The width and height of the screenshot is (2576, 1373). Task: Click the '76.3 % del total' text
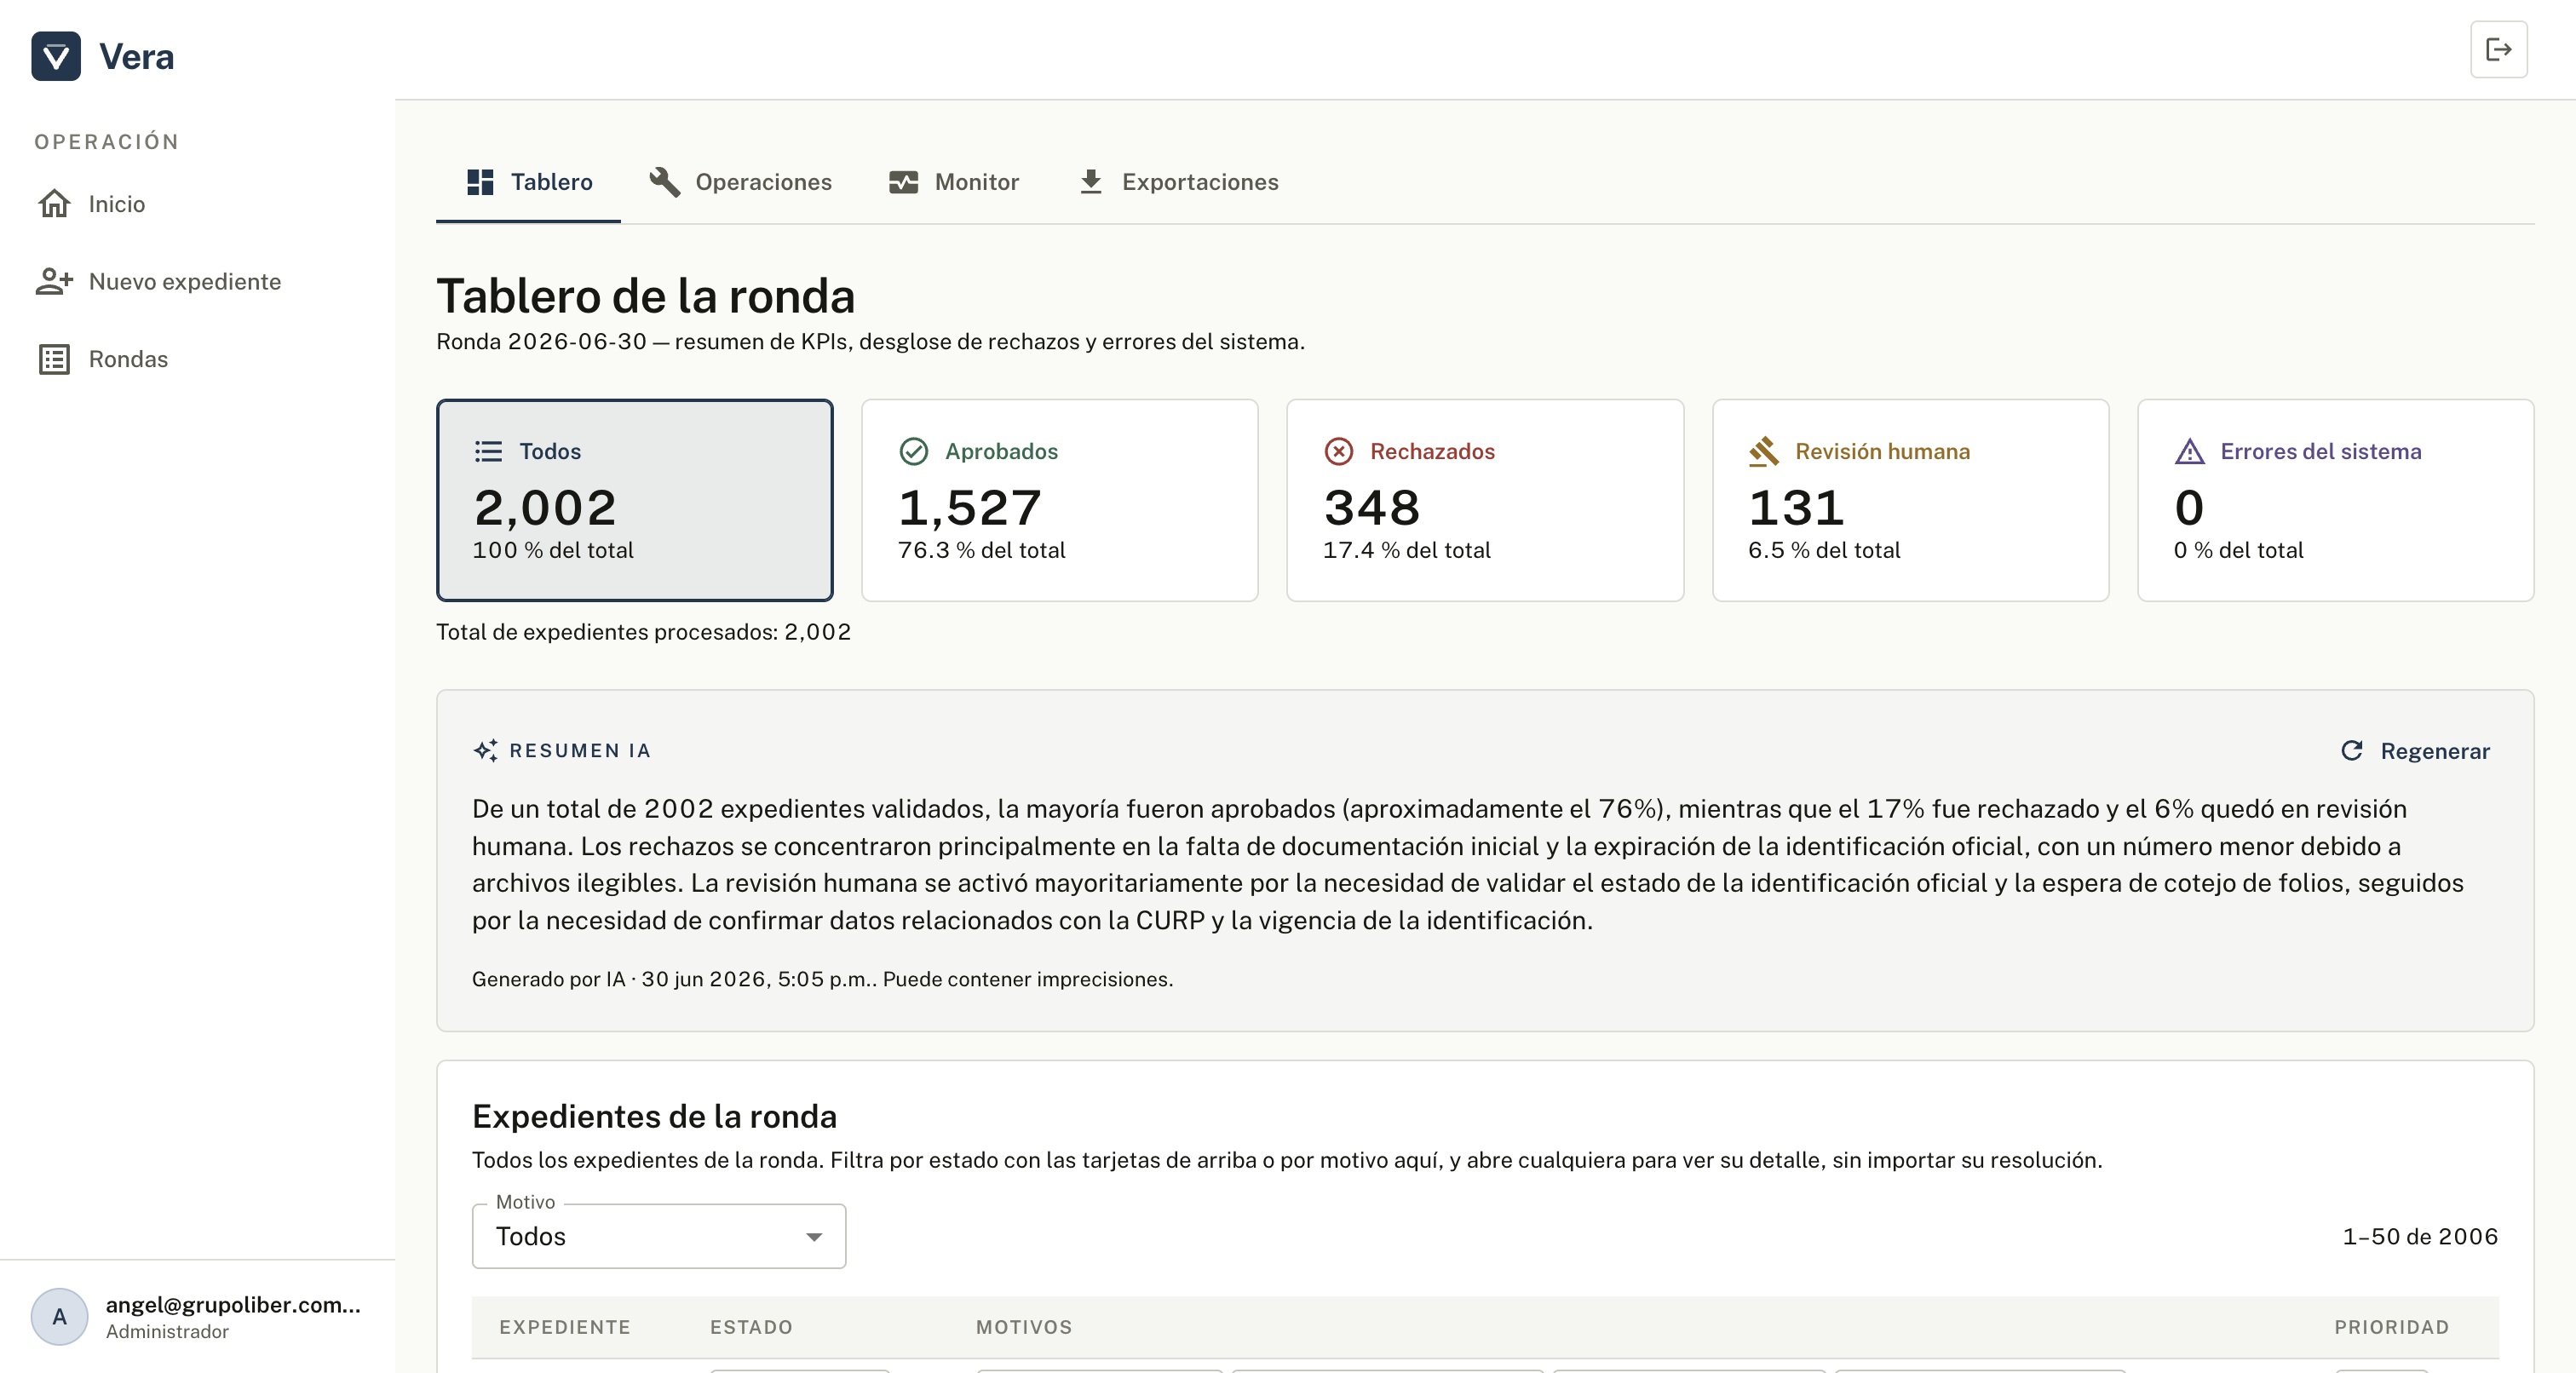(x=981, y=550)
